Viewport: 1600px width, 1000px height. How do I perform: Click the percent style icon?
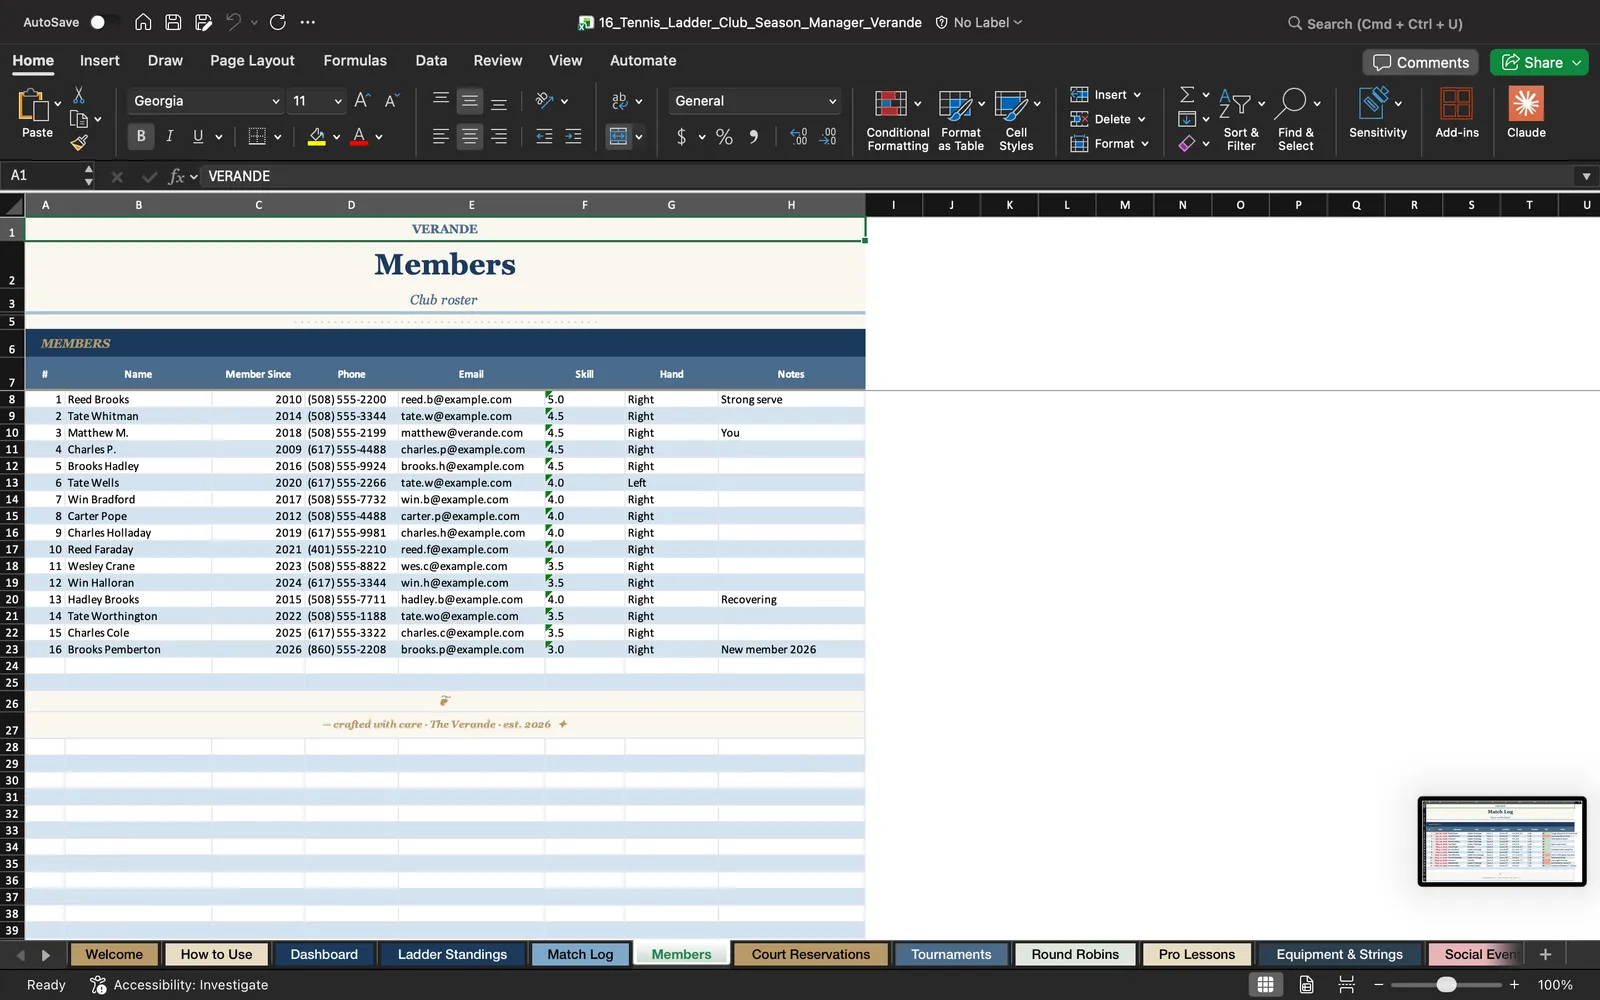pos(724,136)
